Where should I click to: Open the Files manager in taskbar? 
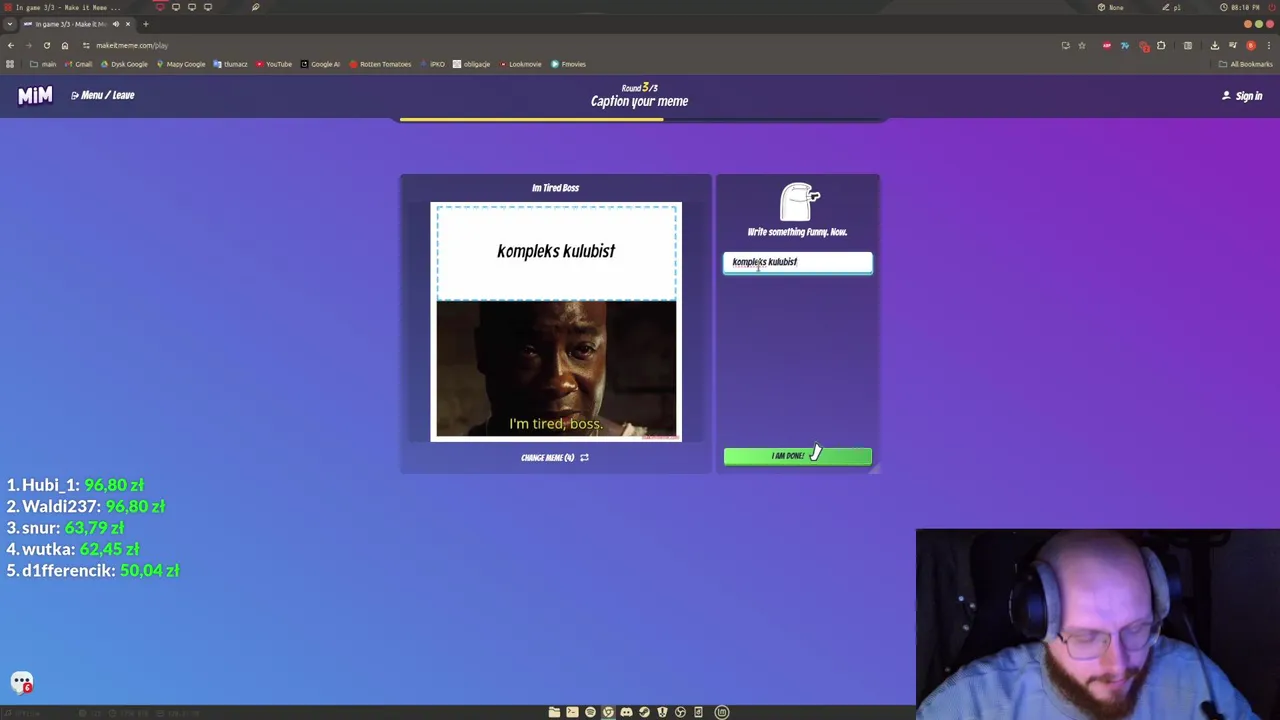[x=554, y=712]
